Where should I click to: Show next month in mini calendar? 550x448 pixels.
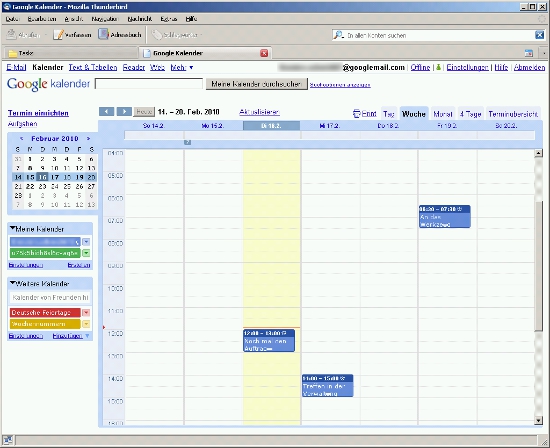pyautogui.click(x=88, y=139)
